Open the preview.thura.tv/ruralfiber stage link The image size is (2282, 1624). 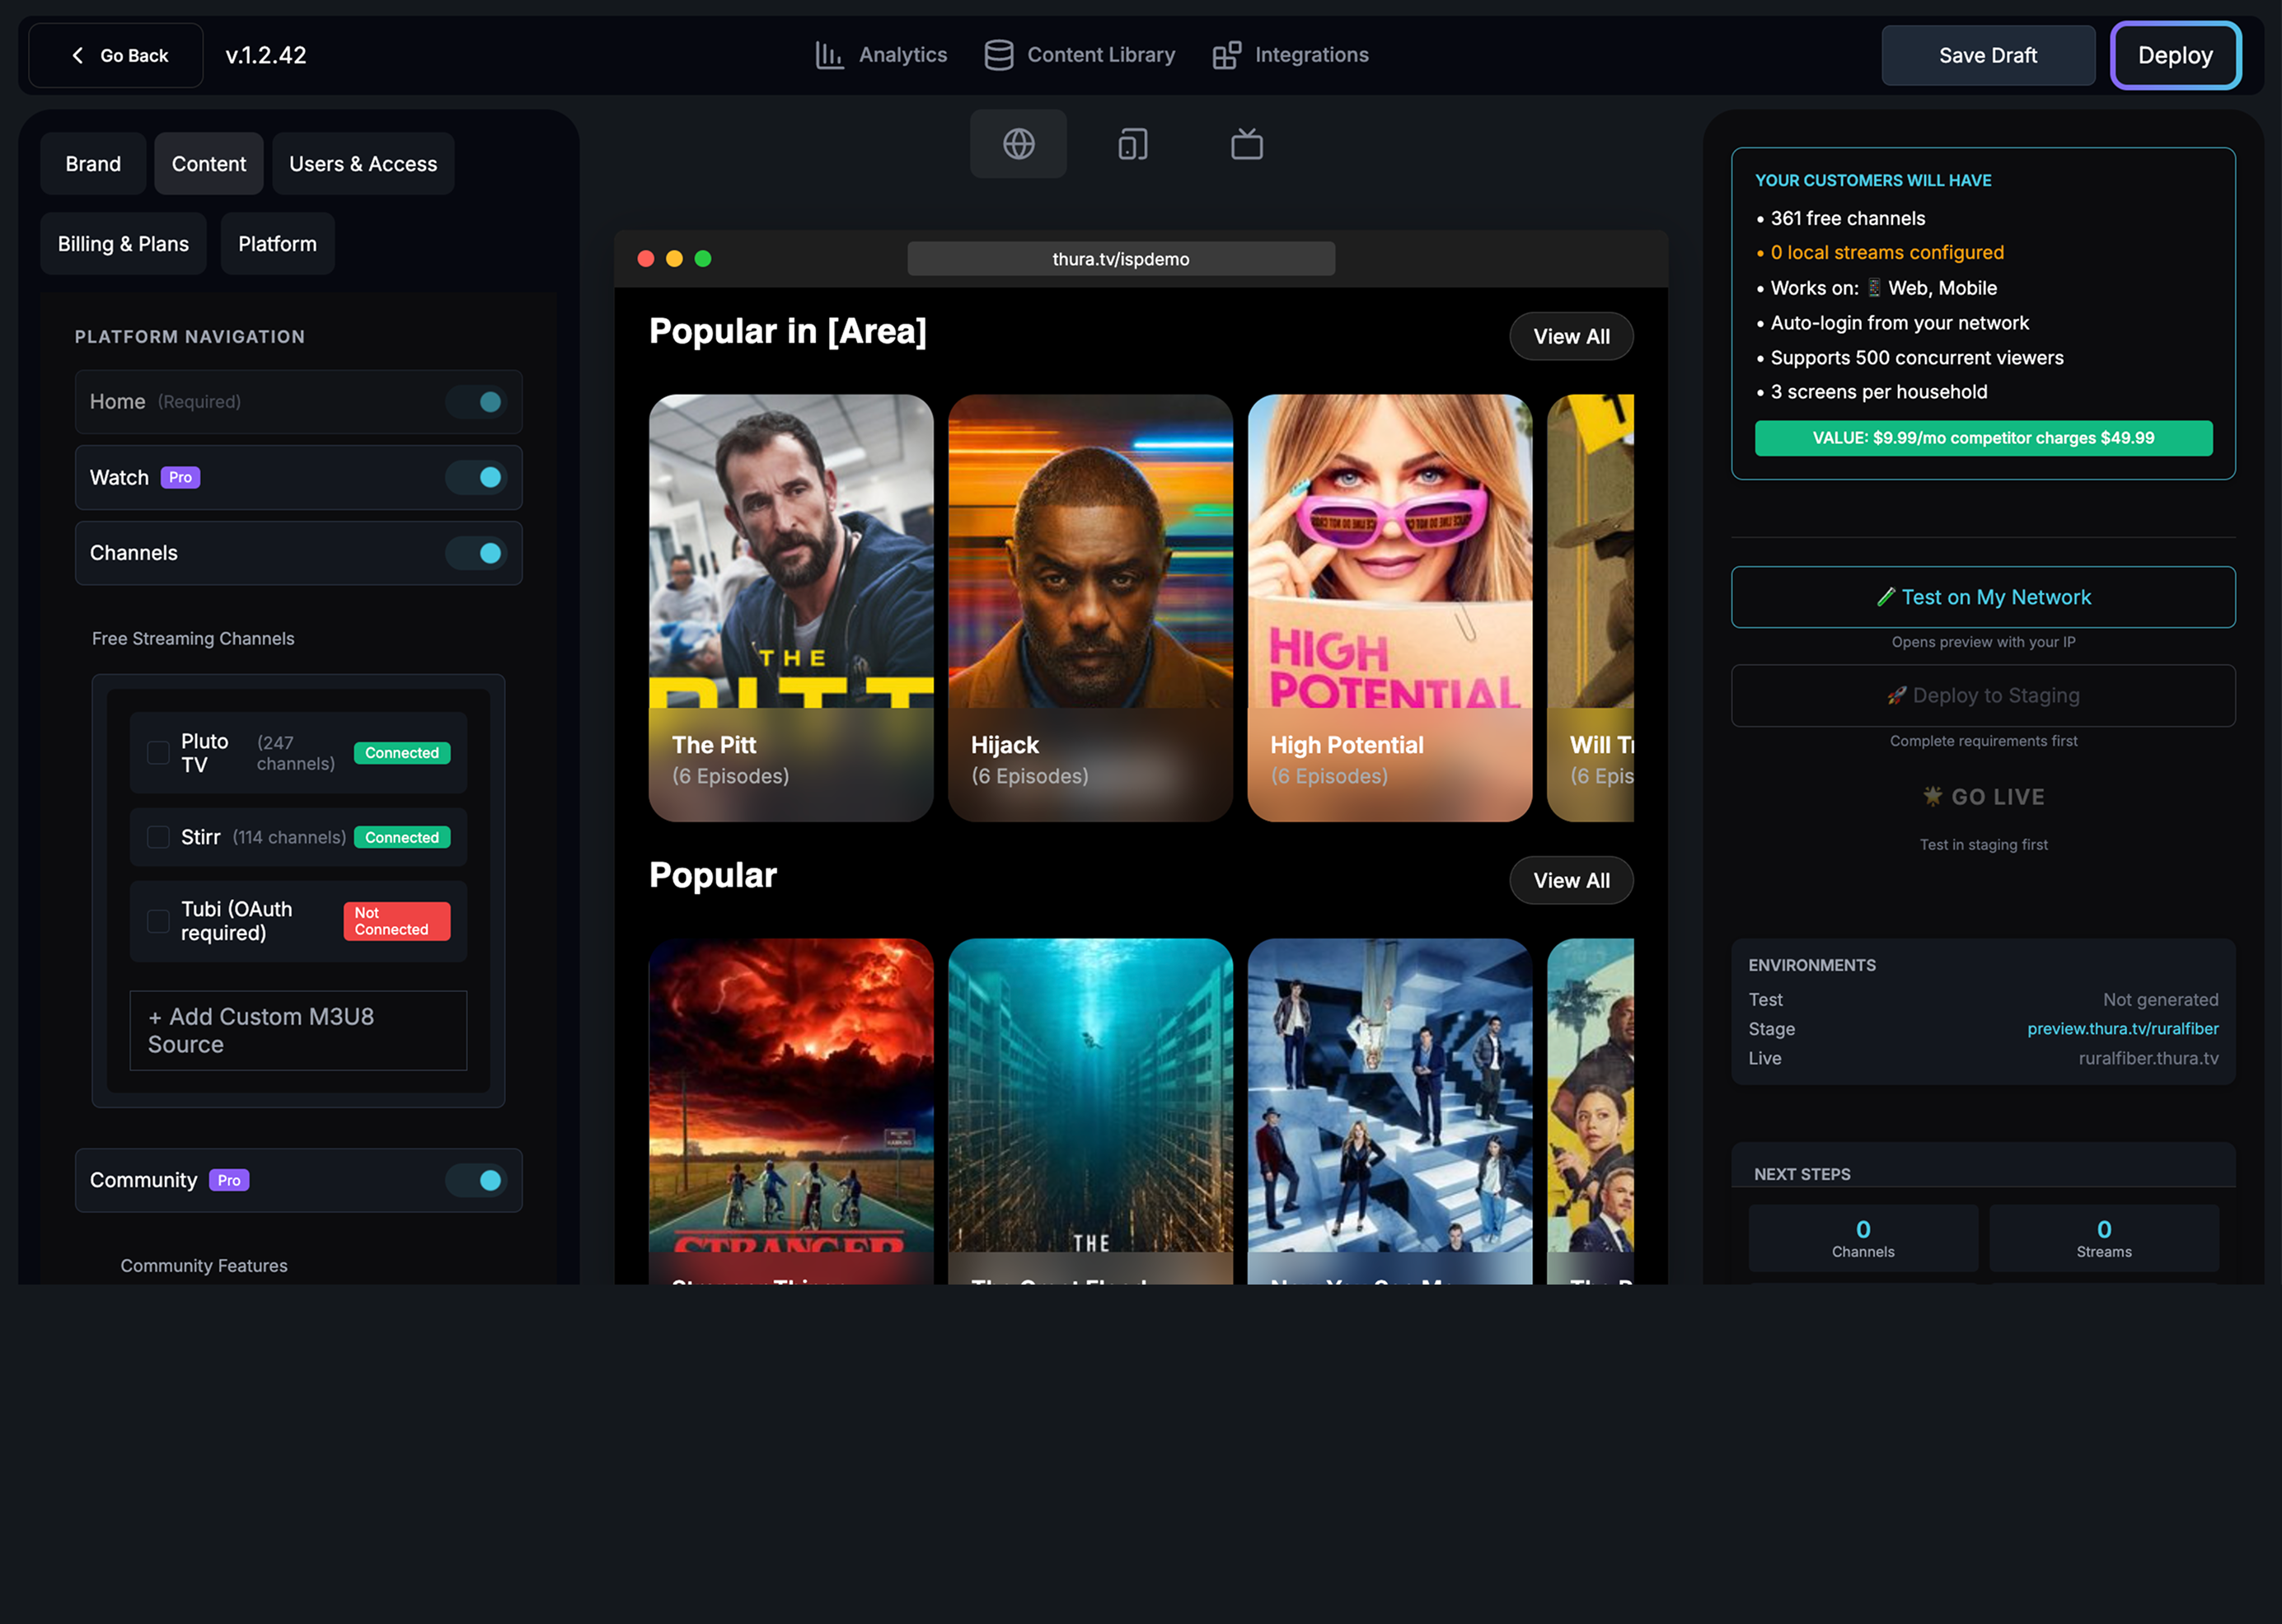click(x=2122, y=1028)
